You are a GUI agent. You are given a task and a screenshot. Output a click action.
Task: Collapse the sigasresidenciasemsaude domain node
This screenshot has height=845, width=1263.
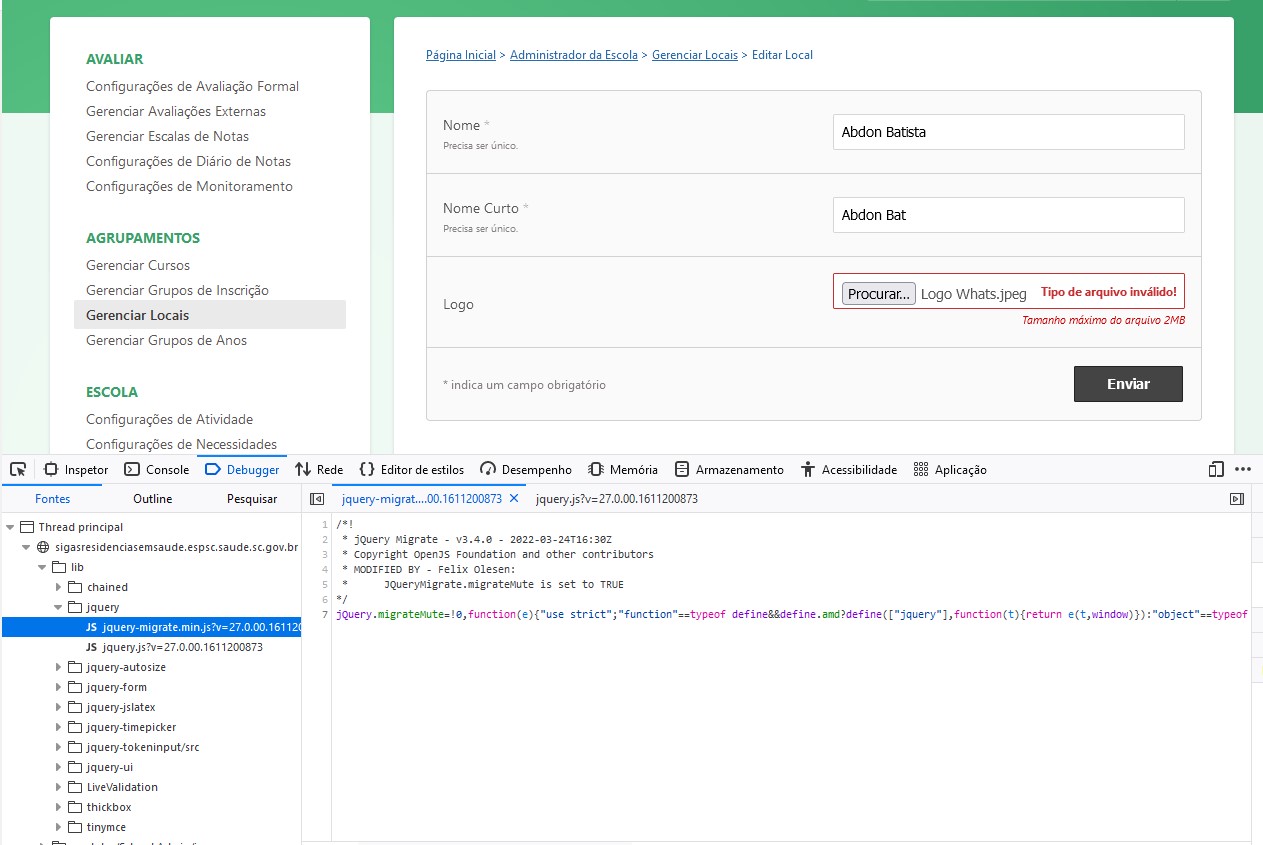coord(26,547)
